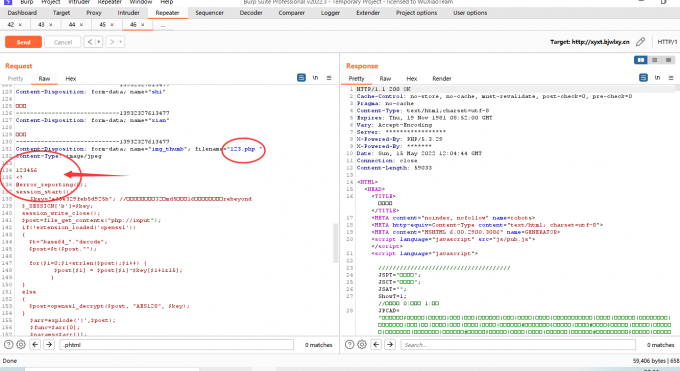Expand the history back dropdown arrow
Viewport: 680px width, 371px height.
tap(98, 42)
